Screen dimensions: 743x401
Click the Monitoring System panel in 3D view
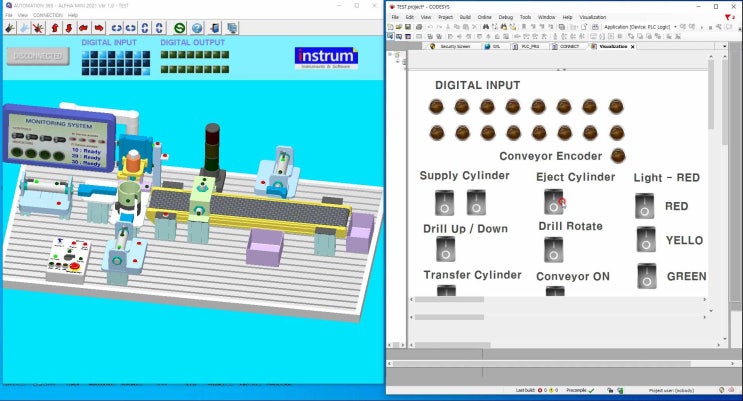(59, 139)
